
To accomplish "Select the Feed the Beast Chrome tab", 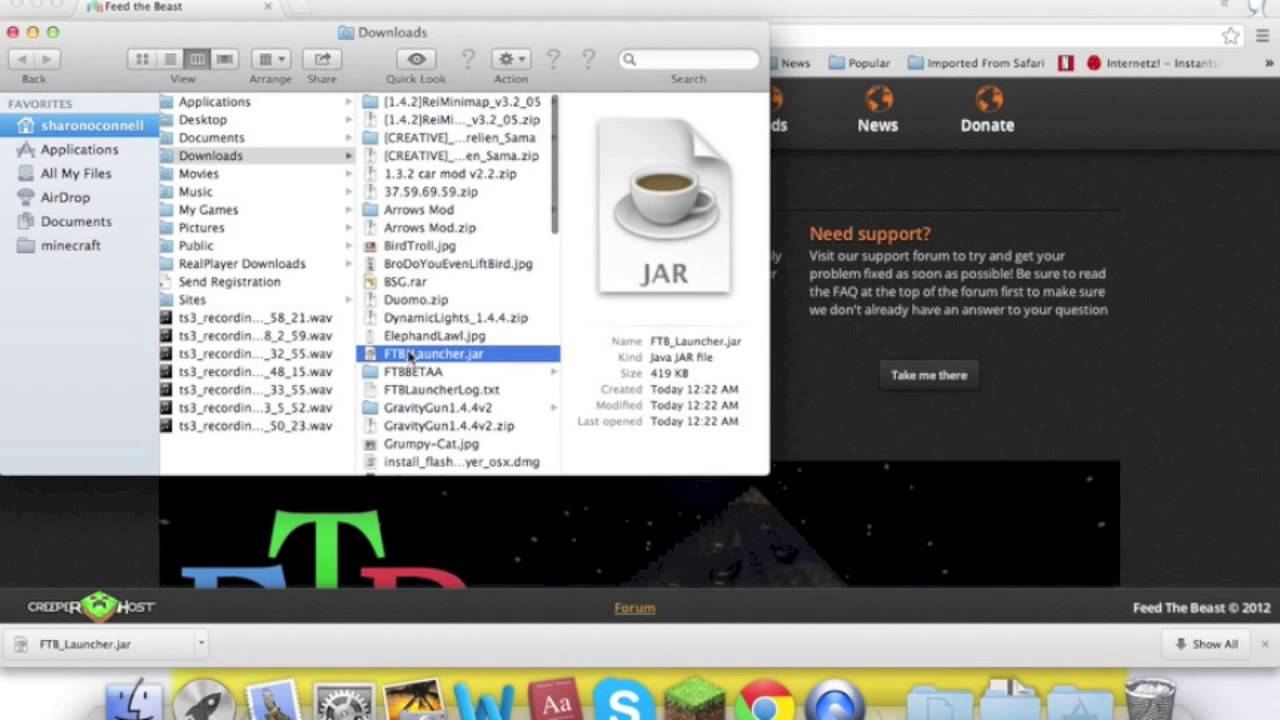I will 180,7.
